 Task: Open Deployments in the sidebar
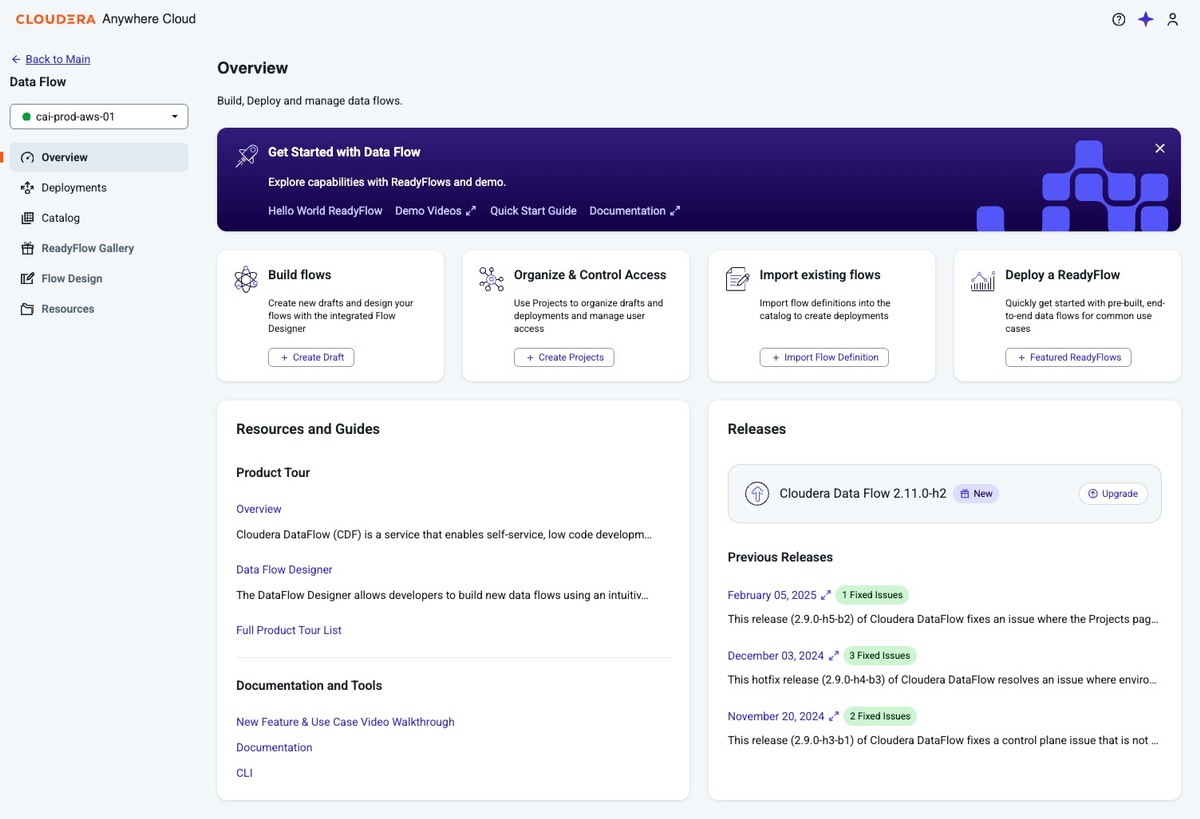click(x=99, y=188)
